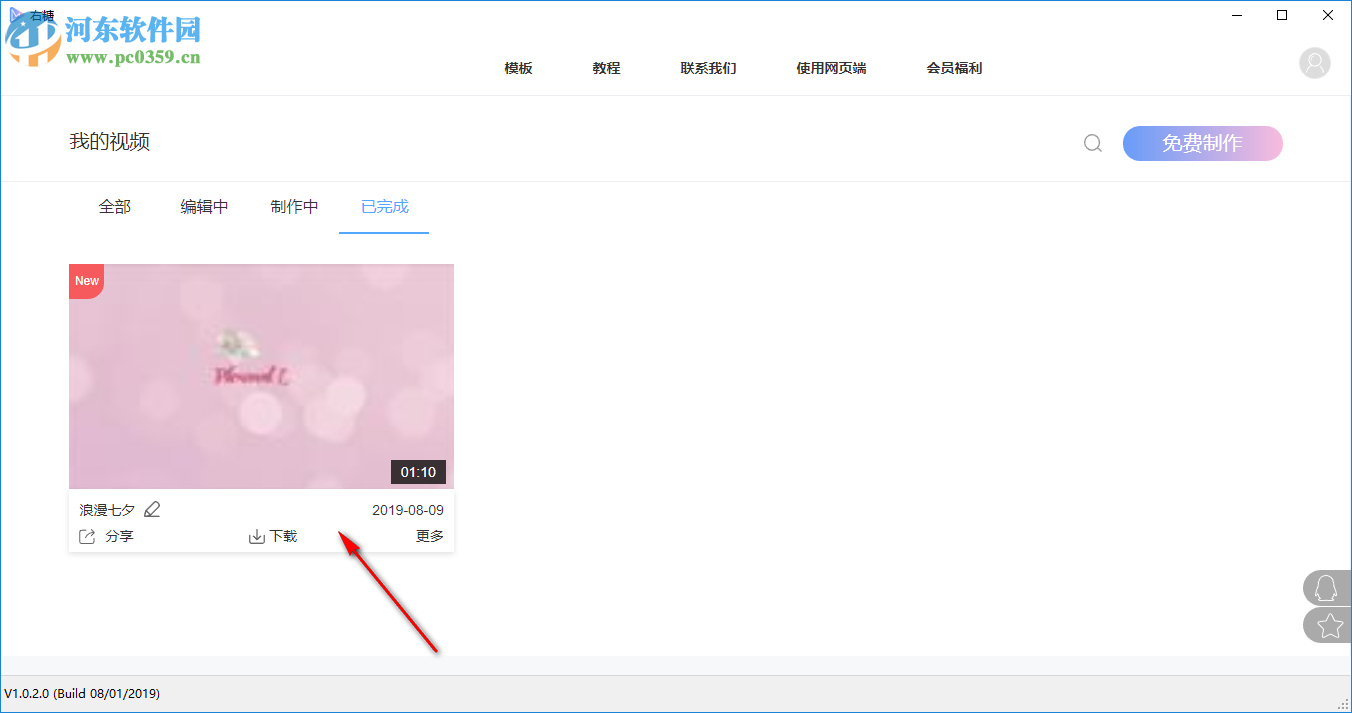This screenshot has height=713, width=1352.
Task: Click the 浪漫七夕 video title
Action: (x=107, y=510)
